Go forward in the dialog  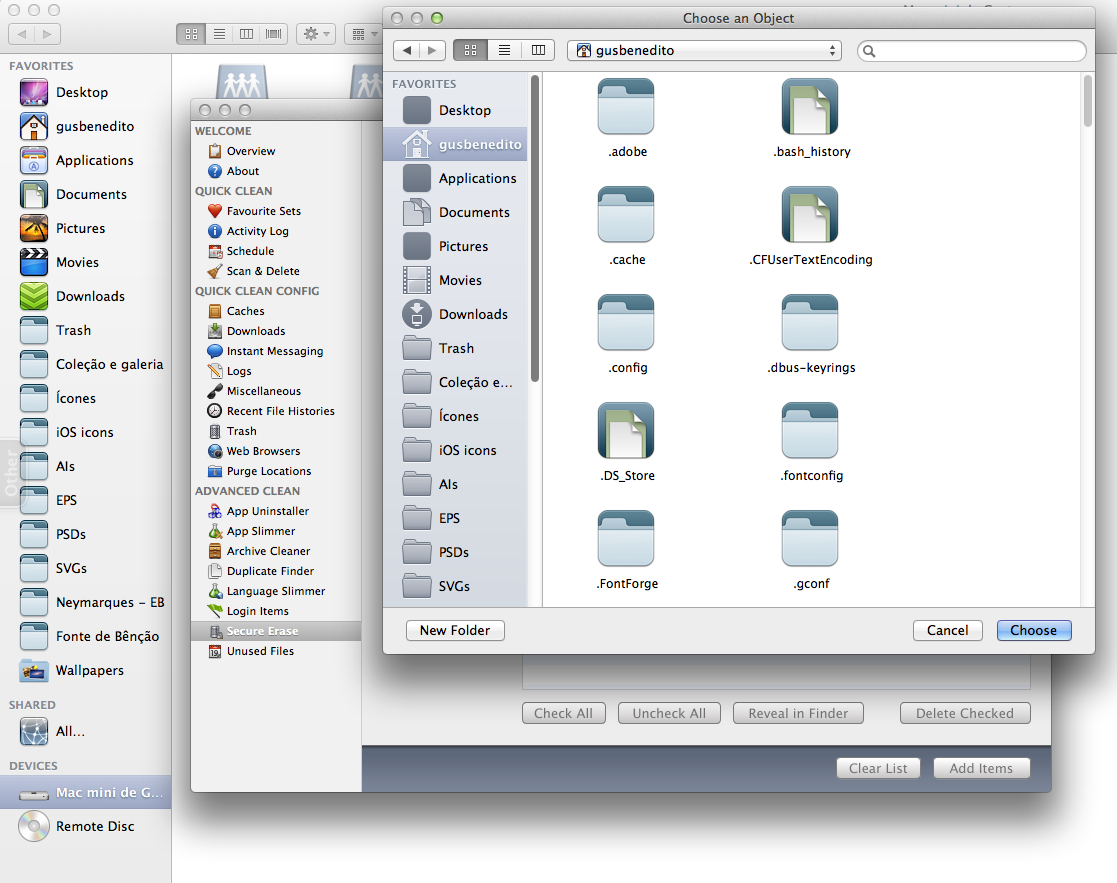click(432, 50)
